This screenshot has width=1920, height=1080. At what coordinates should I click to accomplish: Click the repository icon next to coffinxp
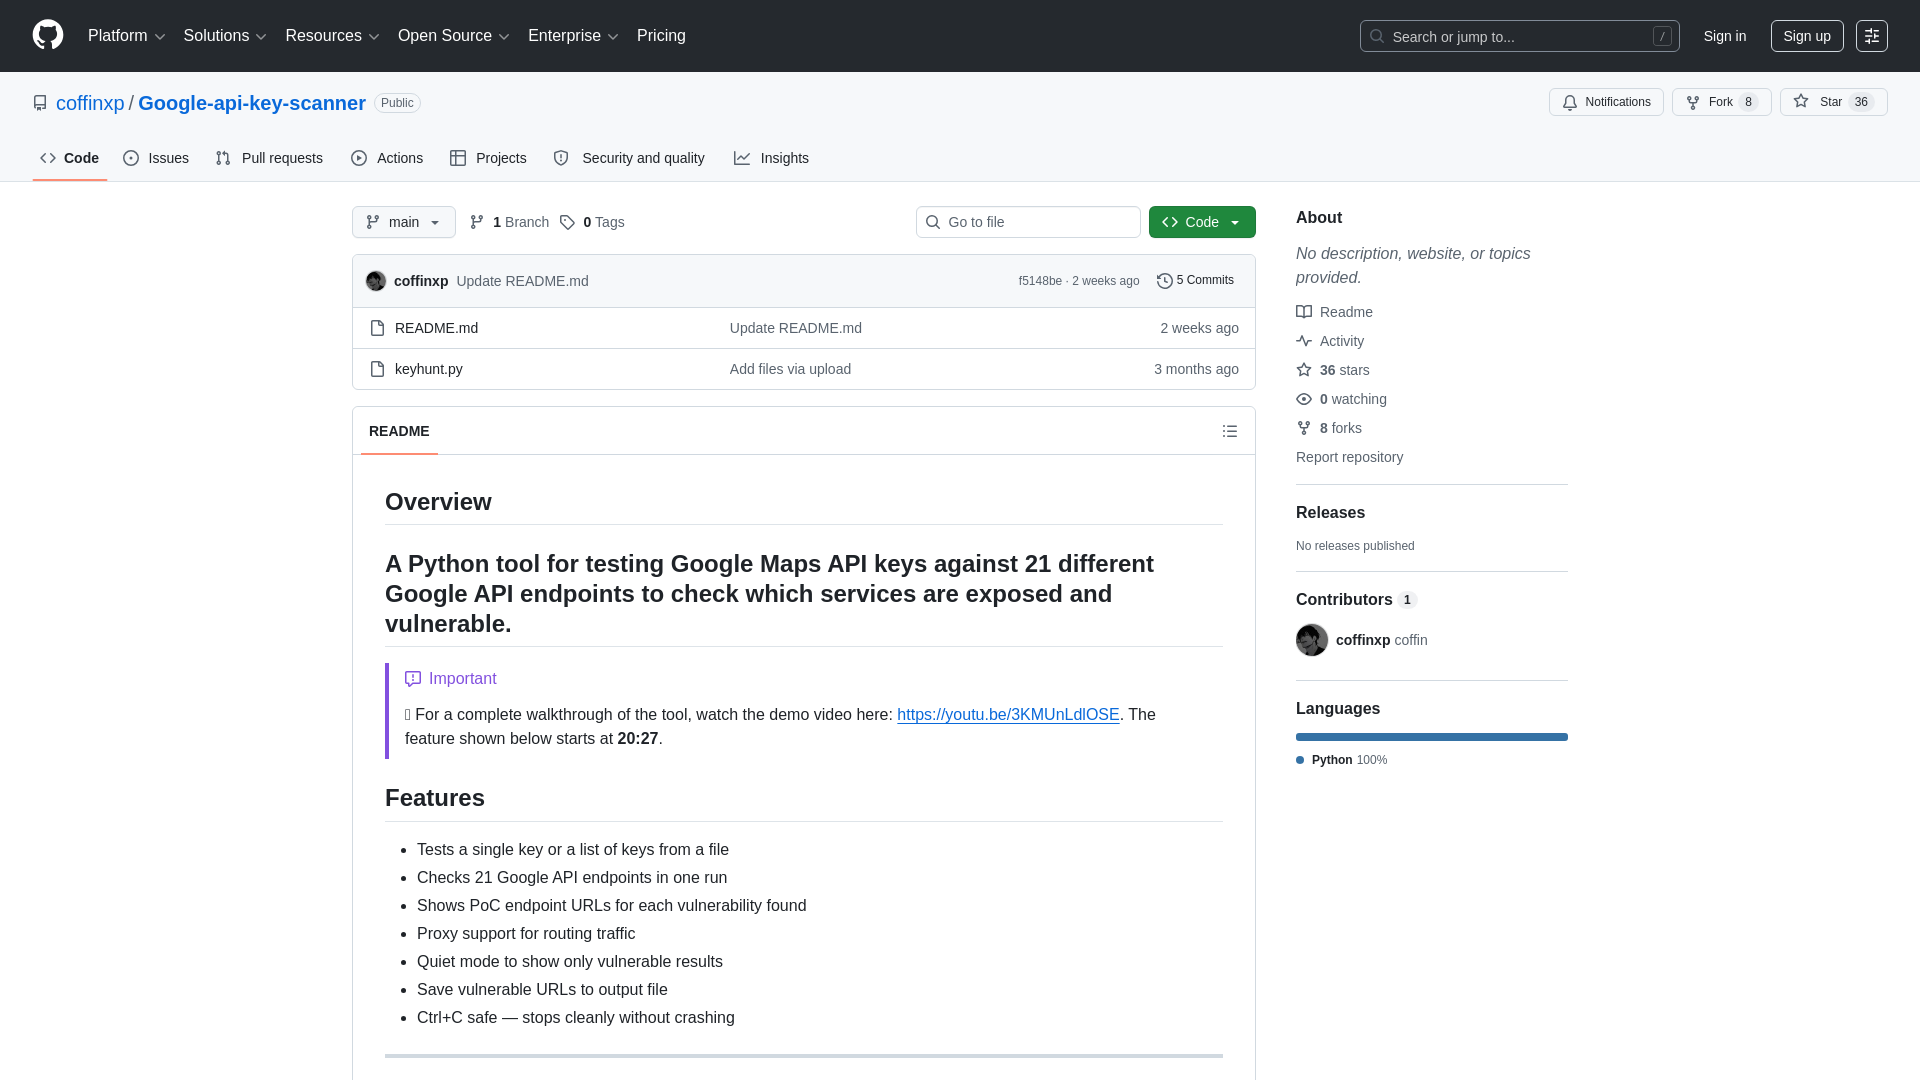[40, 103]
